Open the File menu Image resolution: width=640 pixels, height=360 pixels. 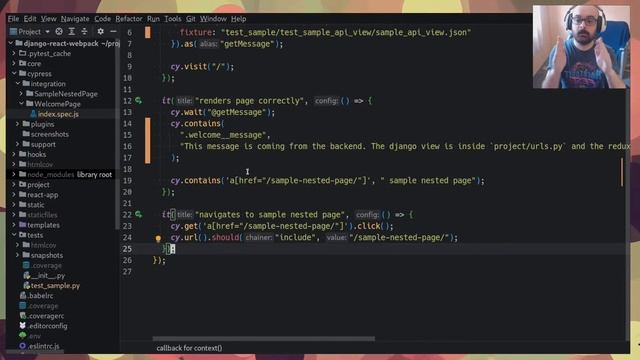click(13, 19)
